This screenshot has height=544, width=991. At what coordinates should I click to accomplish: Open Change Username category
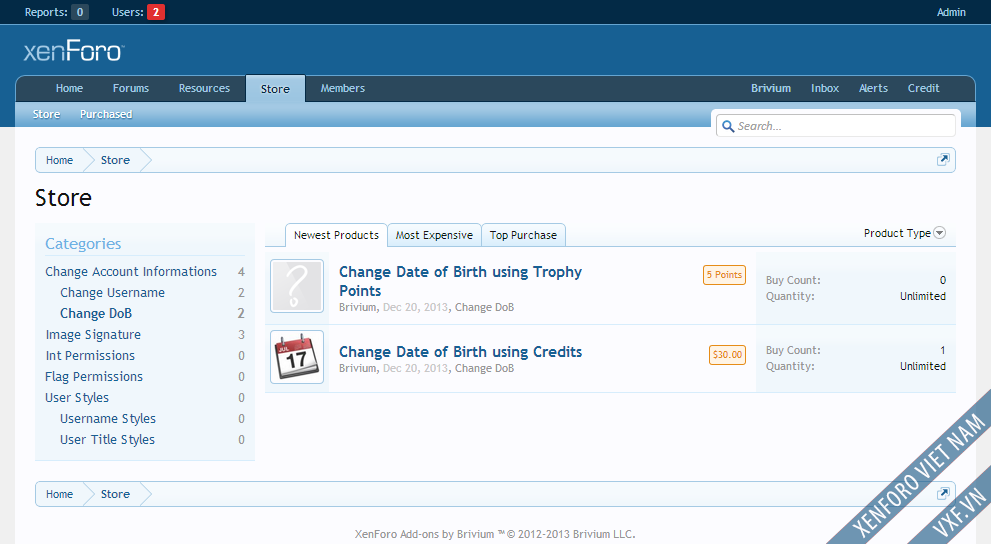click(112, 293)
